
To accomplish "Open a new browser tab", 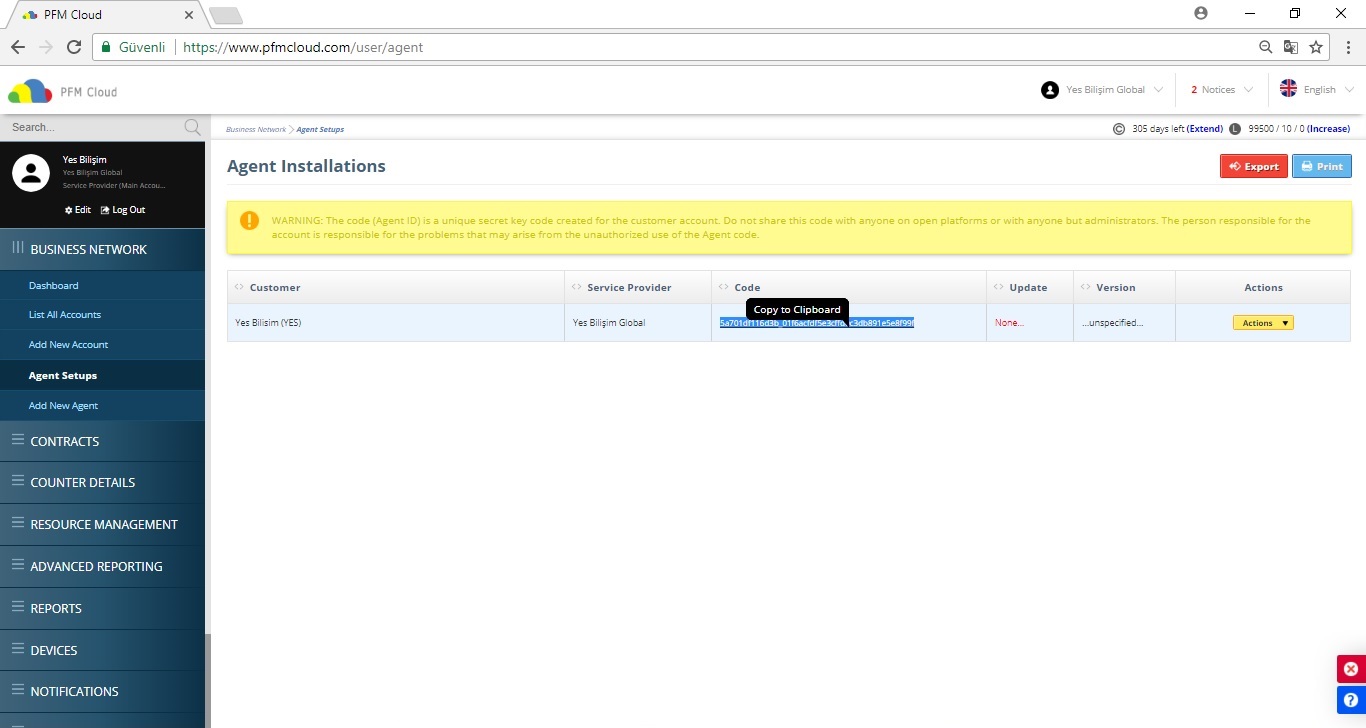I will click(225, 15).
